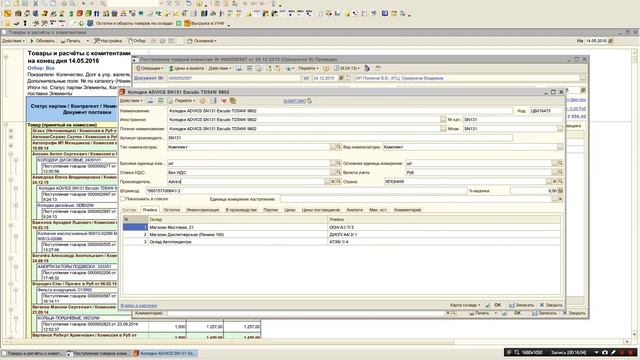Click the Обновить button in report toolbar
640x360 pixels.
42,41
